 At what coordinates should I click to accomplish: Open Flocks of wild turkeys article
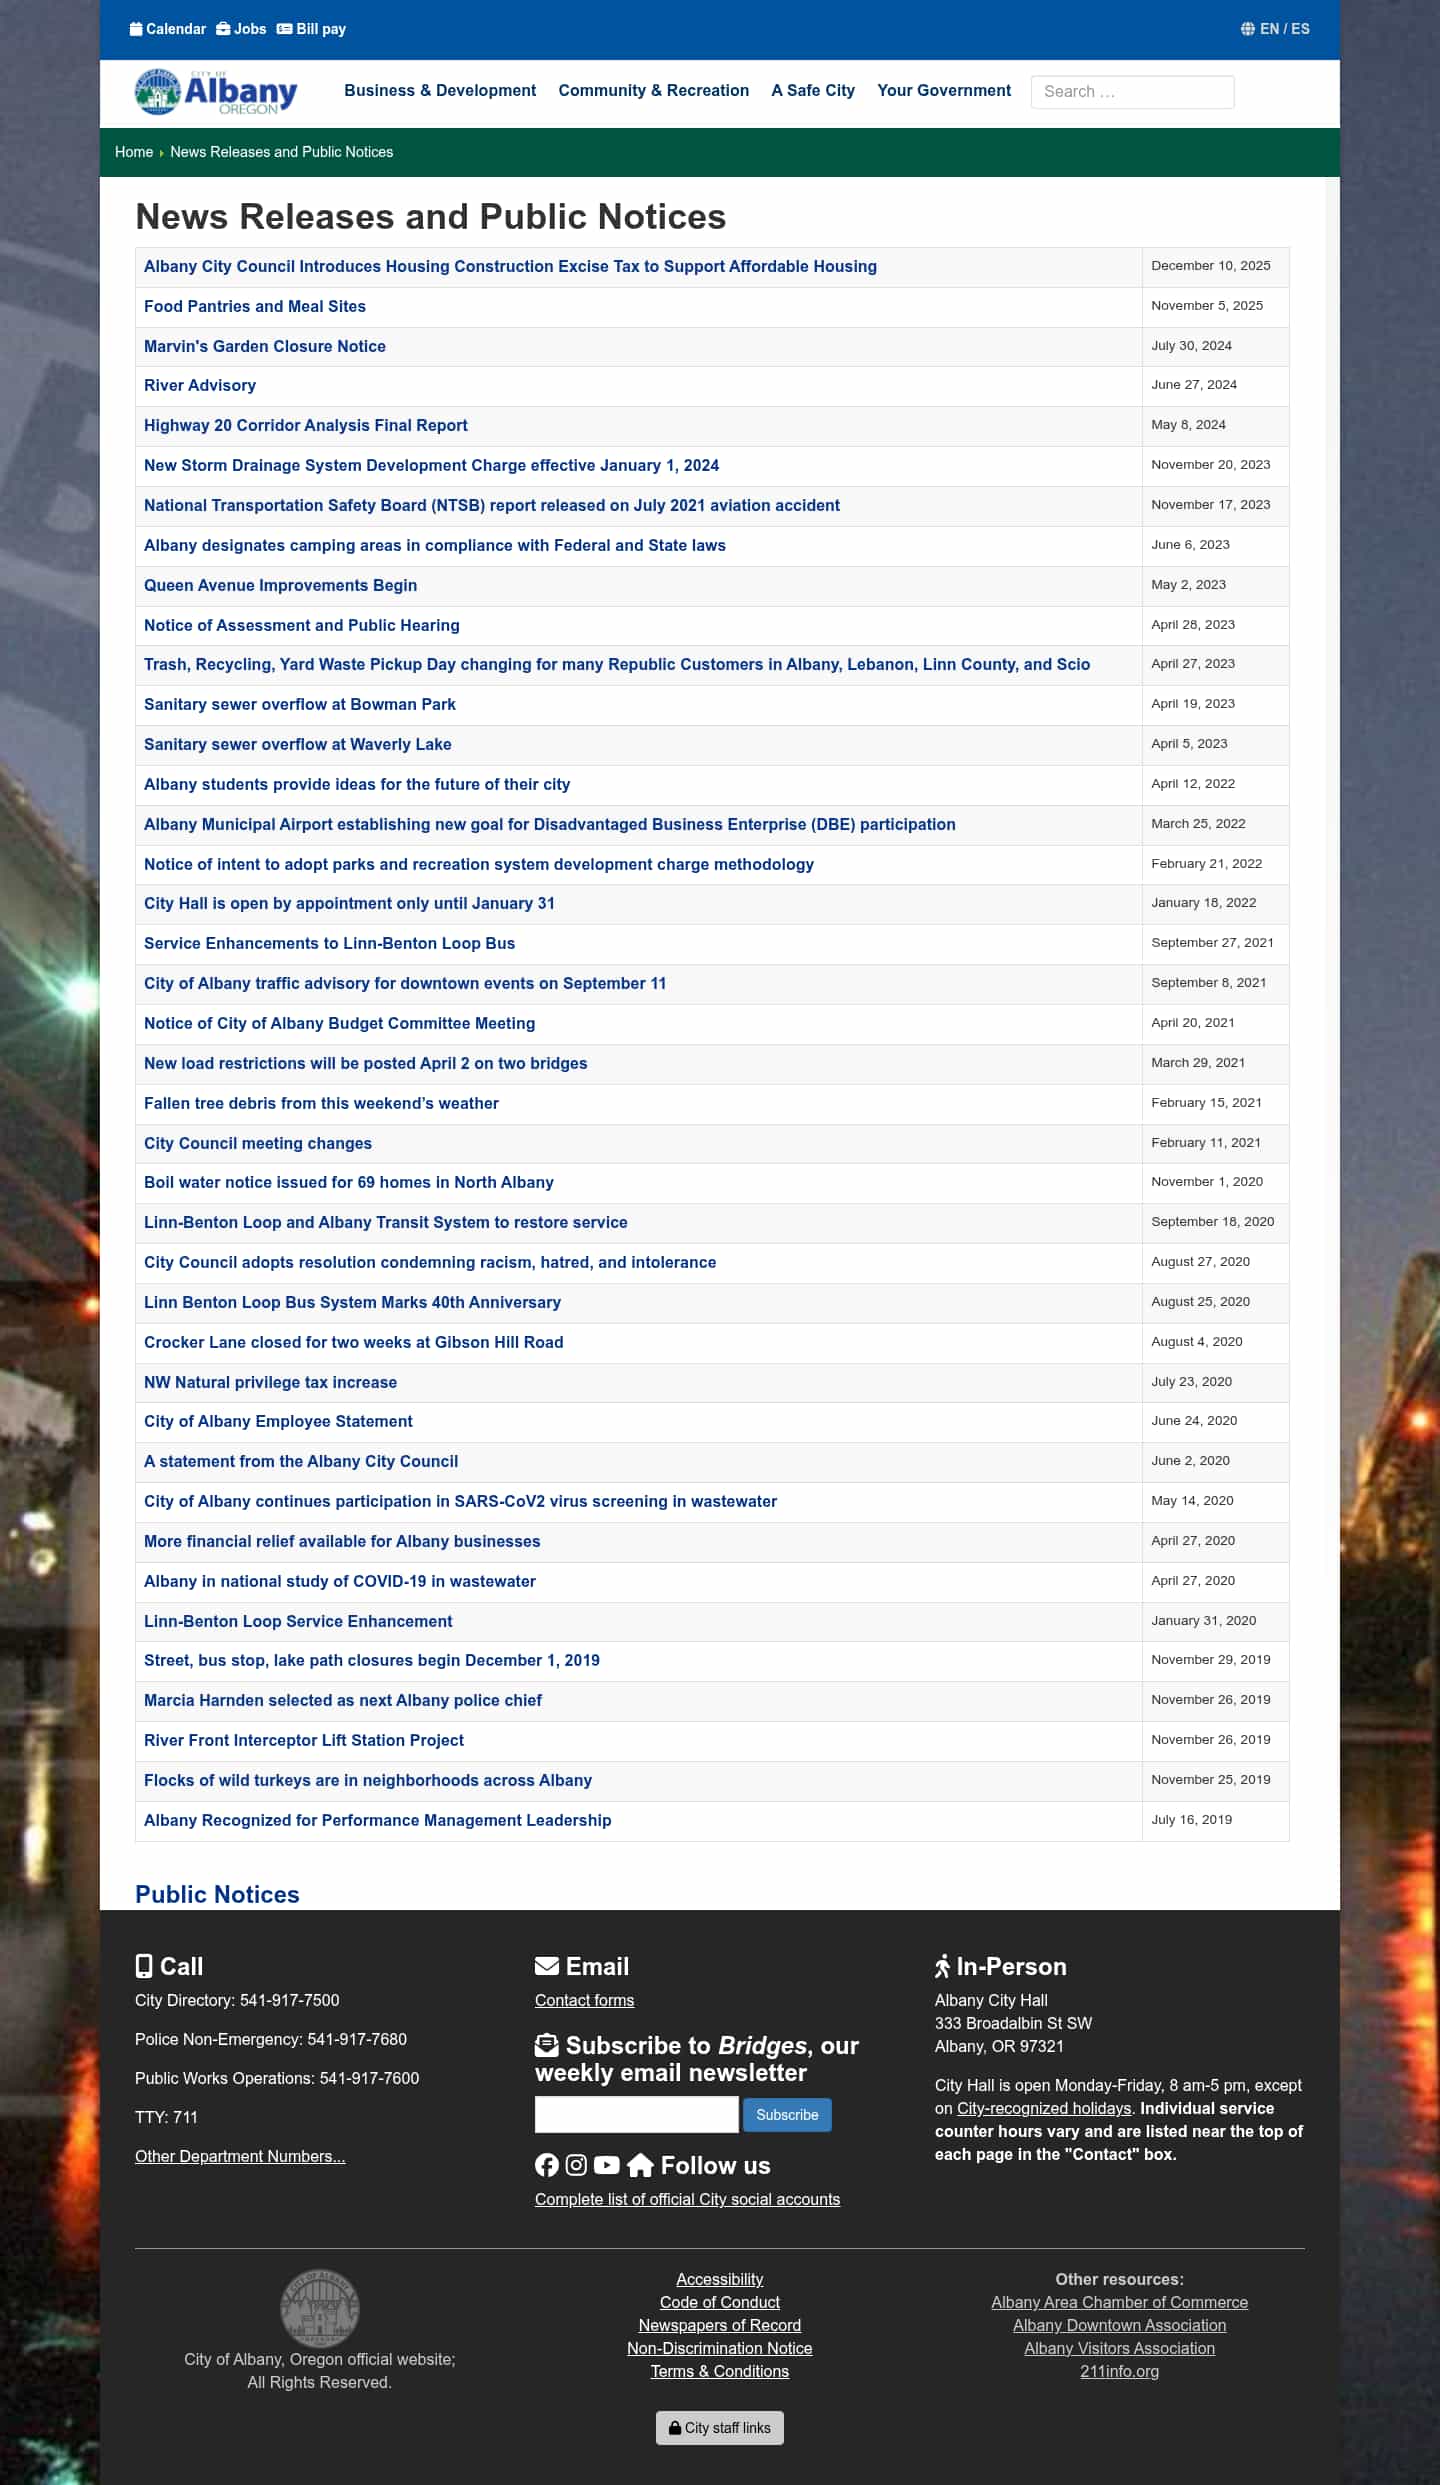[368, 1781]
